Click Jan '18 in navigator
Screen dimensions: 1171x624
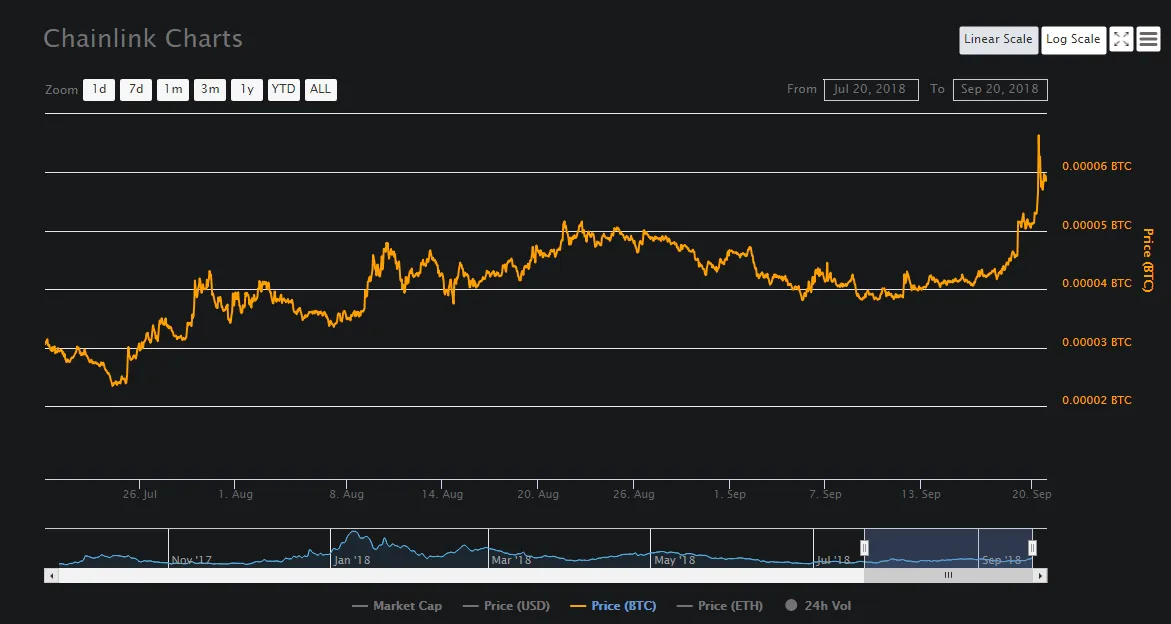click(352, 560)
